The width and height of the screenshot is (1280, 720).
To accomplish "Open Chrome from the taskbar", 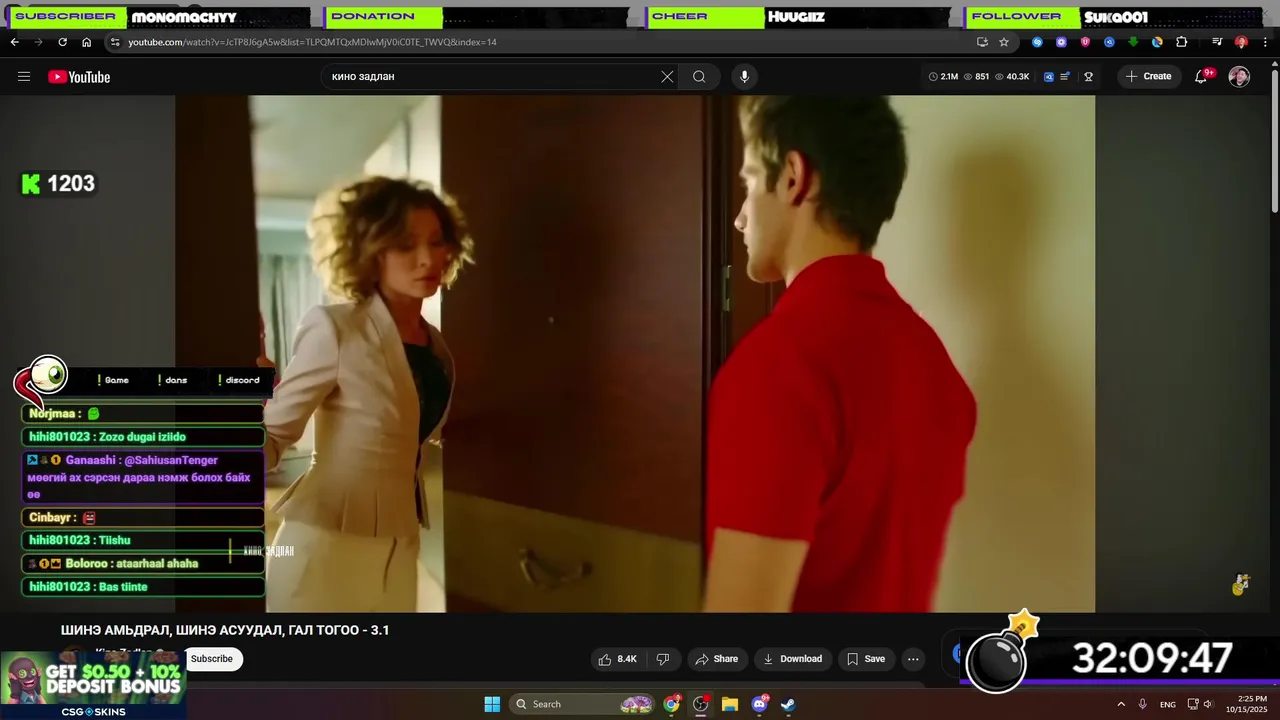I will [x=672, y=704].
